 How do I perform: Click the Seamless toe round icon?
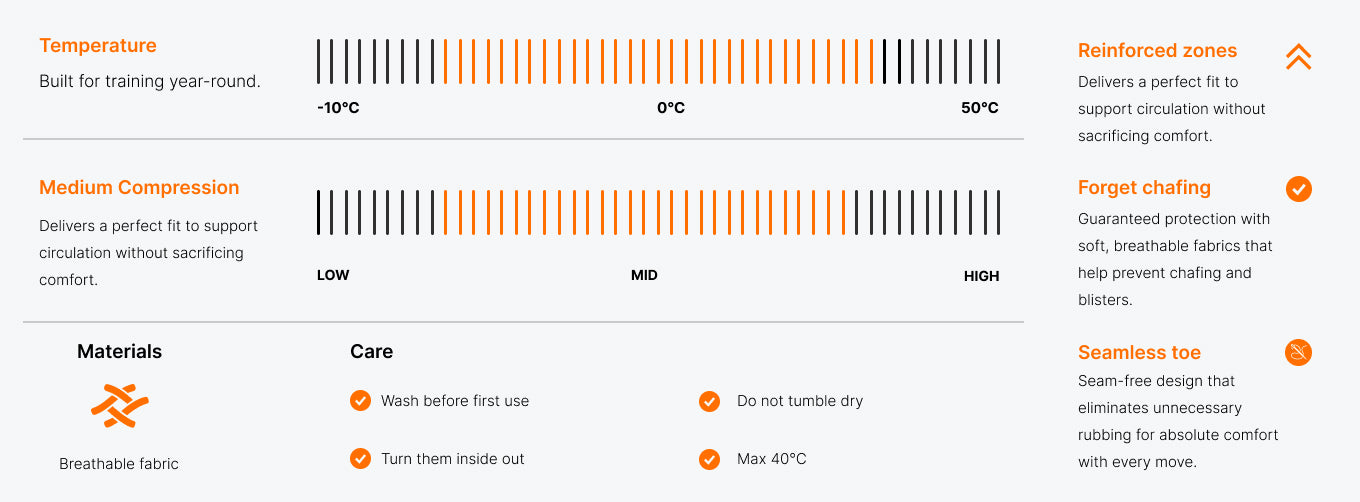pos(1298,353)
